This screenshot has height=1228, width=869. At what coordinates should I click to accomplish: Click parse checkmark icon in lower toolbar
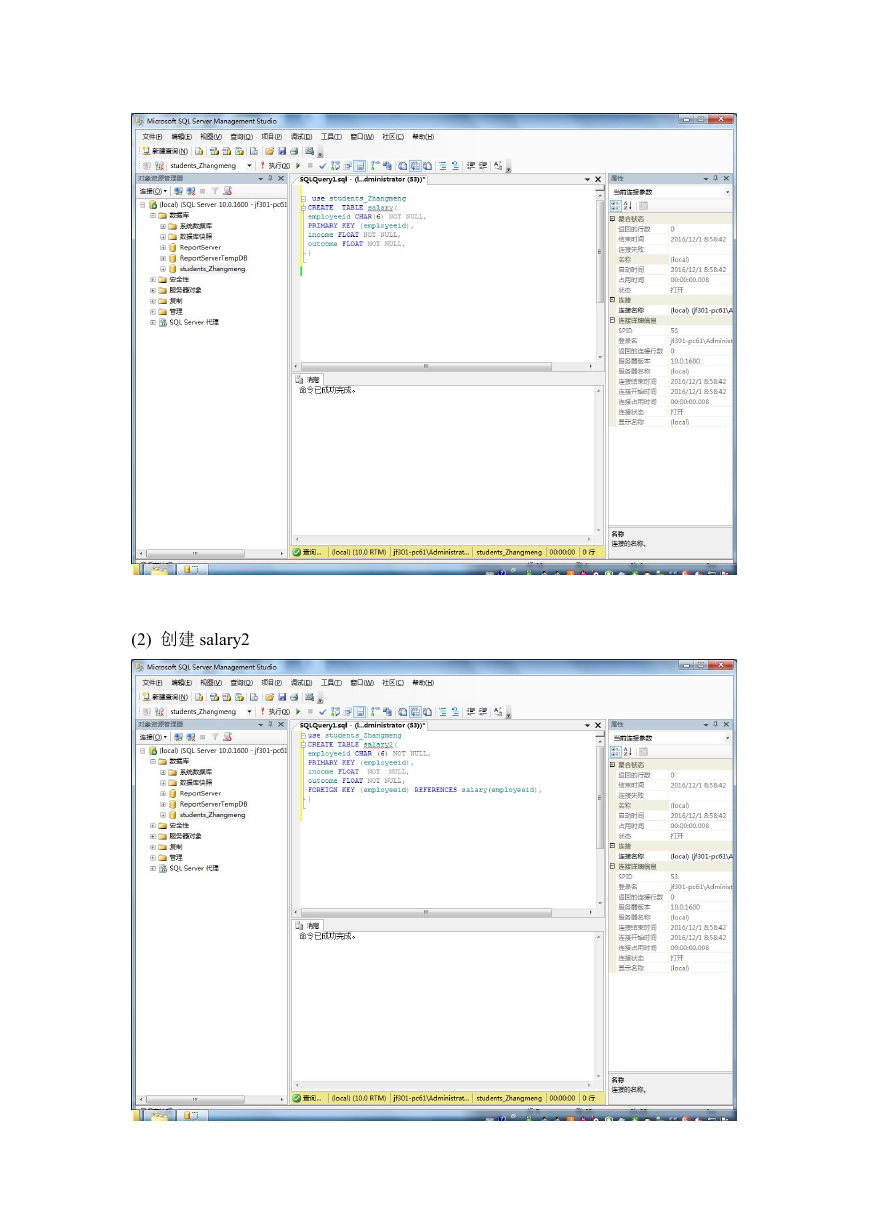pyautogui.click(x=322, y=711)
